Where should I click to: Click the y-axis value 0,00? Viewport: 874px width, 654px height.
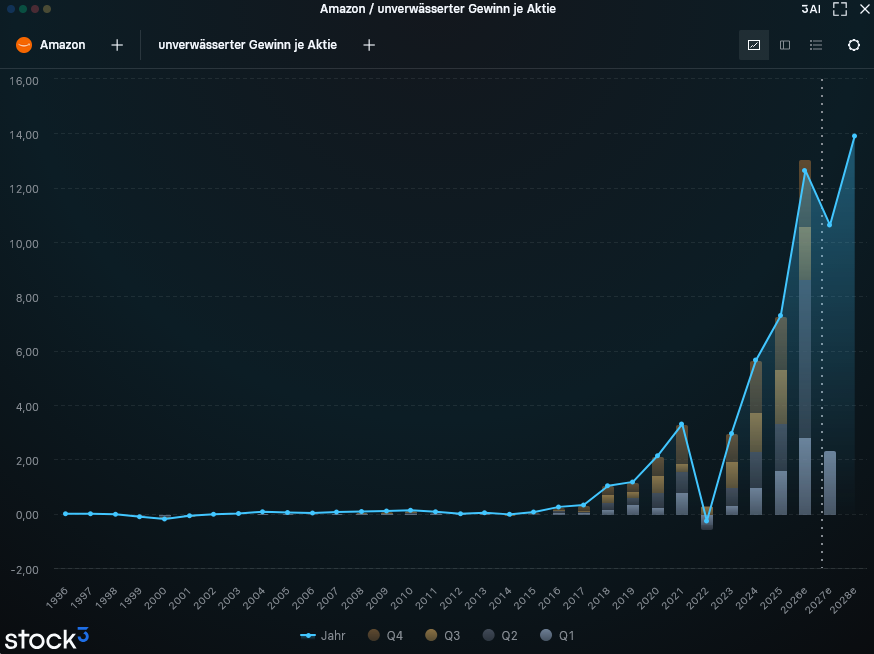coord(27,515)
